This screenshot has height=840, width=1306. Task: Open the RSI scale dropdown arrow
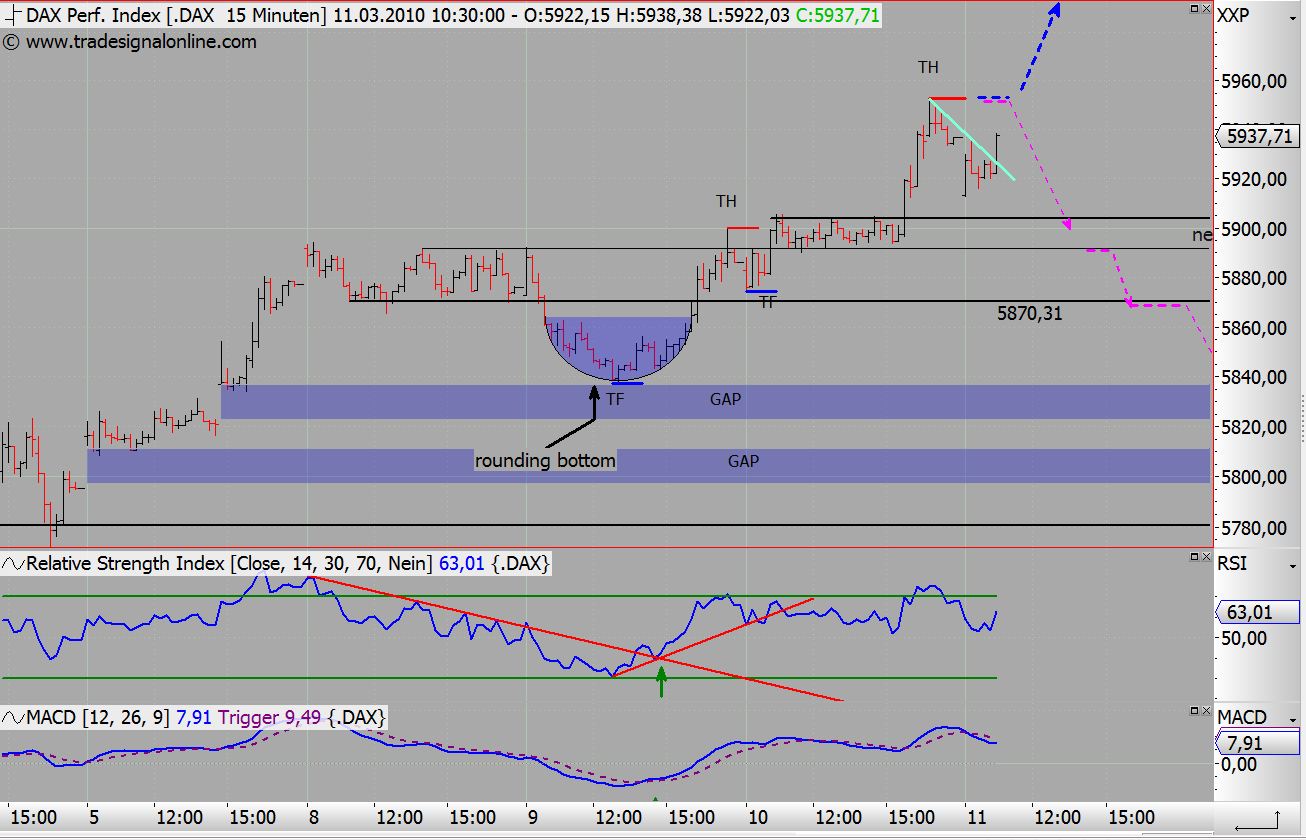pyautogui.click(x=1293, y=567)
